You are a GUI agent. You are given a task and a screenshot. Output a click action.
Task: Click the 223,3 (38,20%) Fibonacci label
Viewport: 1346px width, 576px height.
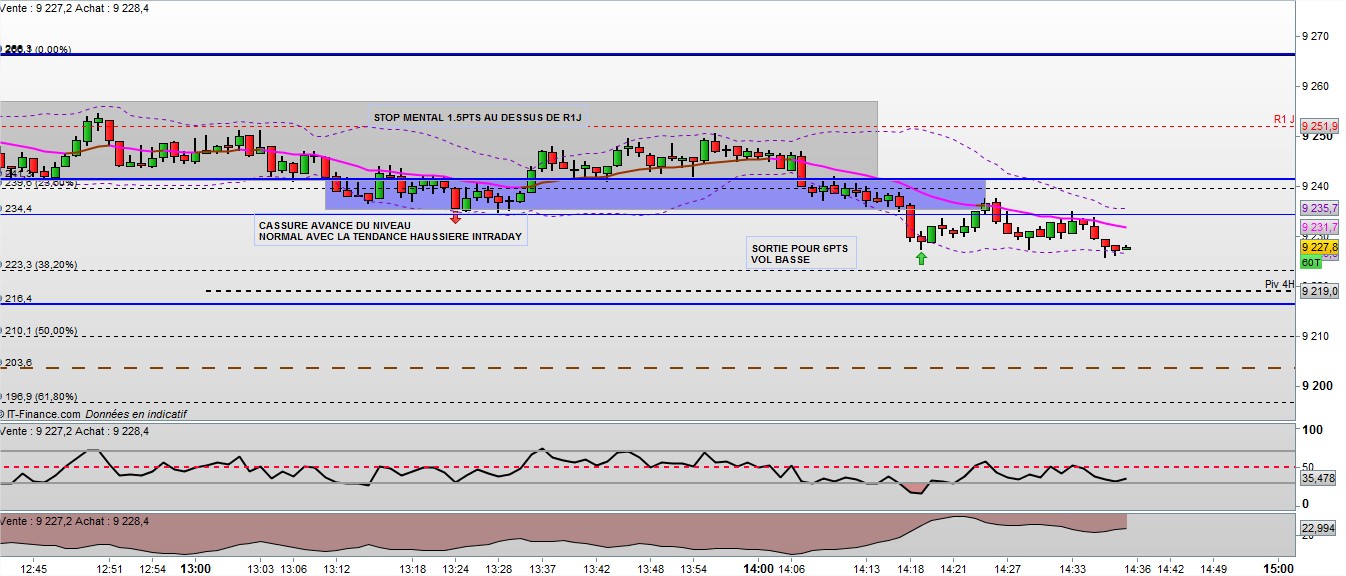[40, 265]
